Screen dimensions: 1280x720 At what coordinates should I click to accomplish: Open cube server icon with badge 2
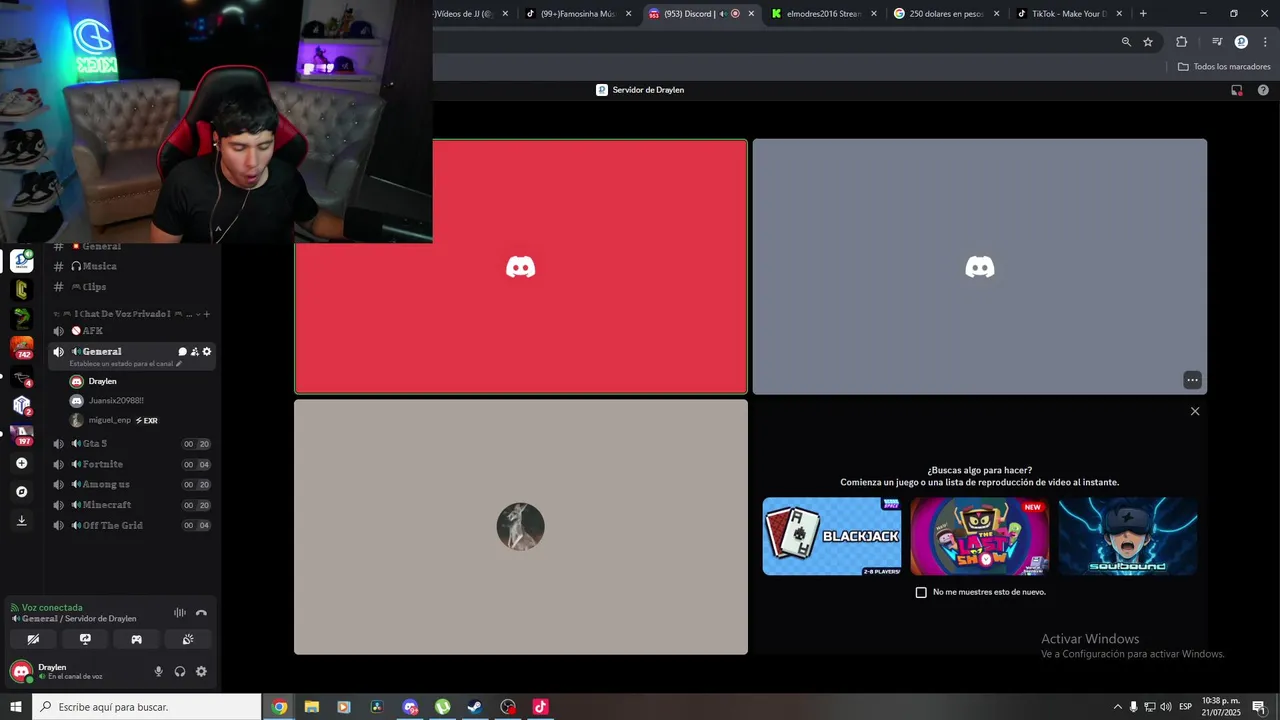point(21,406)
